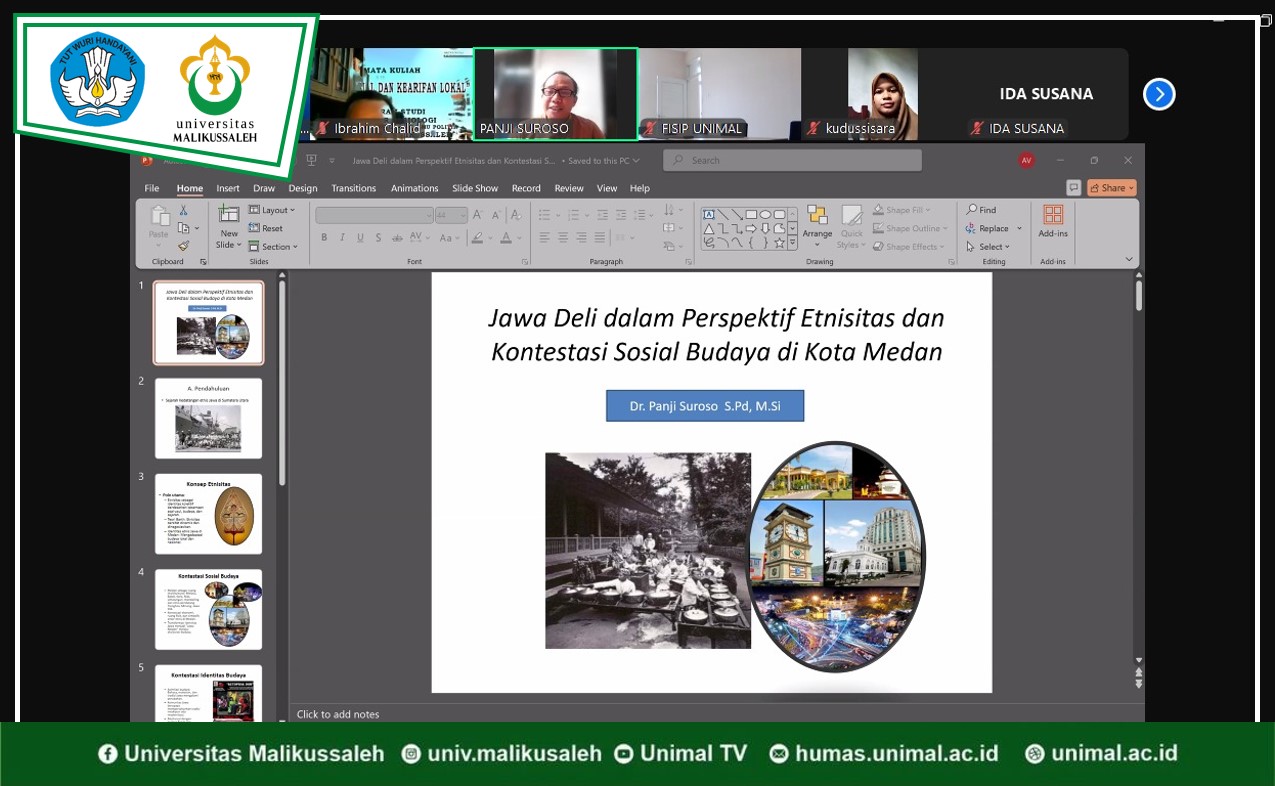Toggle Underline formatting
Screen dimensions: 1275x786
(x=360, y=238)
